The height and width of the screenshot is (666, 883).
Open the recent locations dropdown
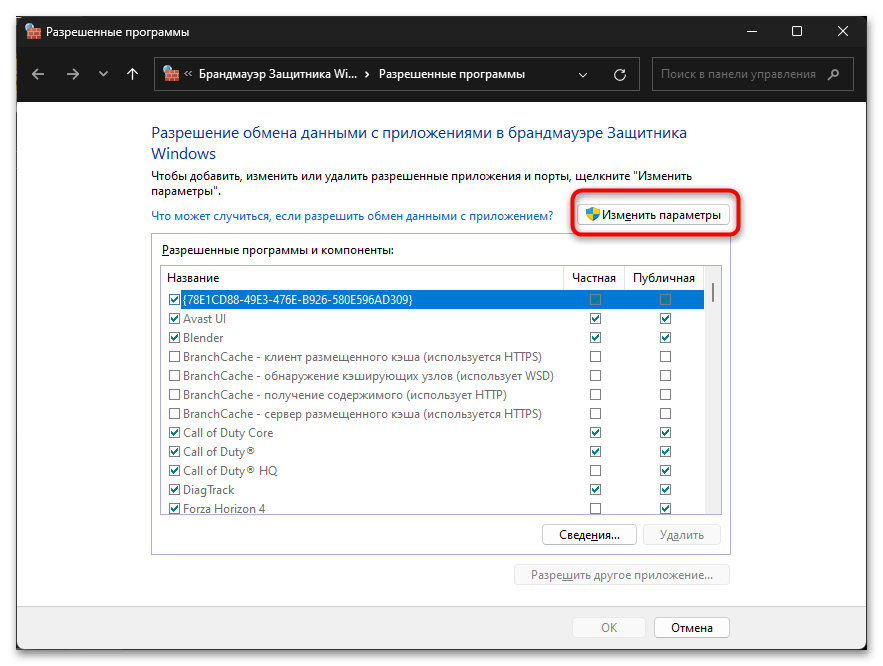click(103, 75)
